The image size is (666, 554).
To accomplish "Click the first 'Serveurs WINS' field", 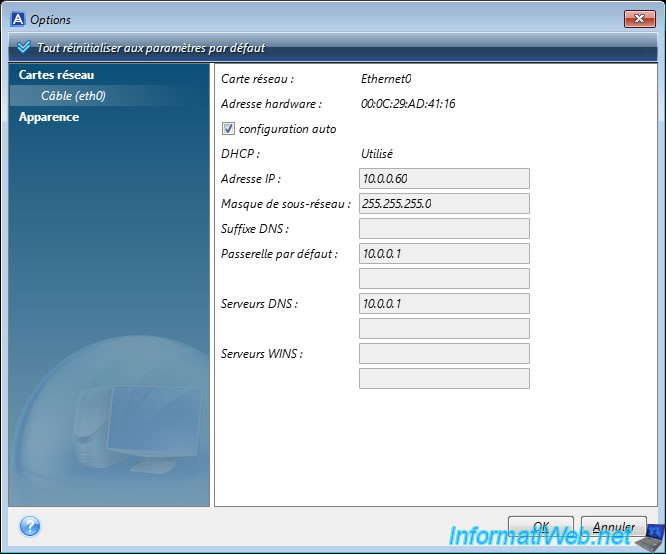I will tap(443, 353).
